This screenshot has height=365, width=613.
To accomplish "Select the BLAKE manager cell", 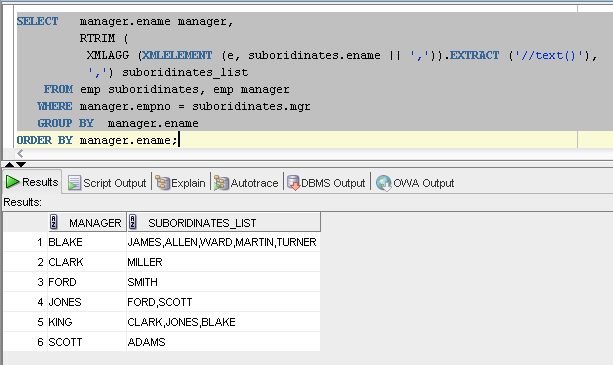I will pos(87,242).
